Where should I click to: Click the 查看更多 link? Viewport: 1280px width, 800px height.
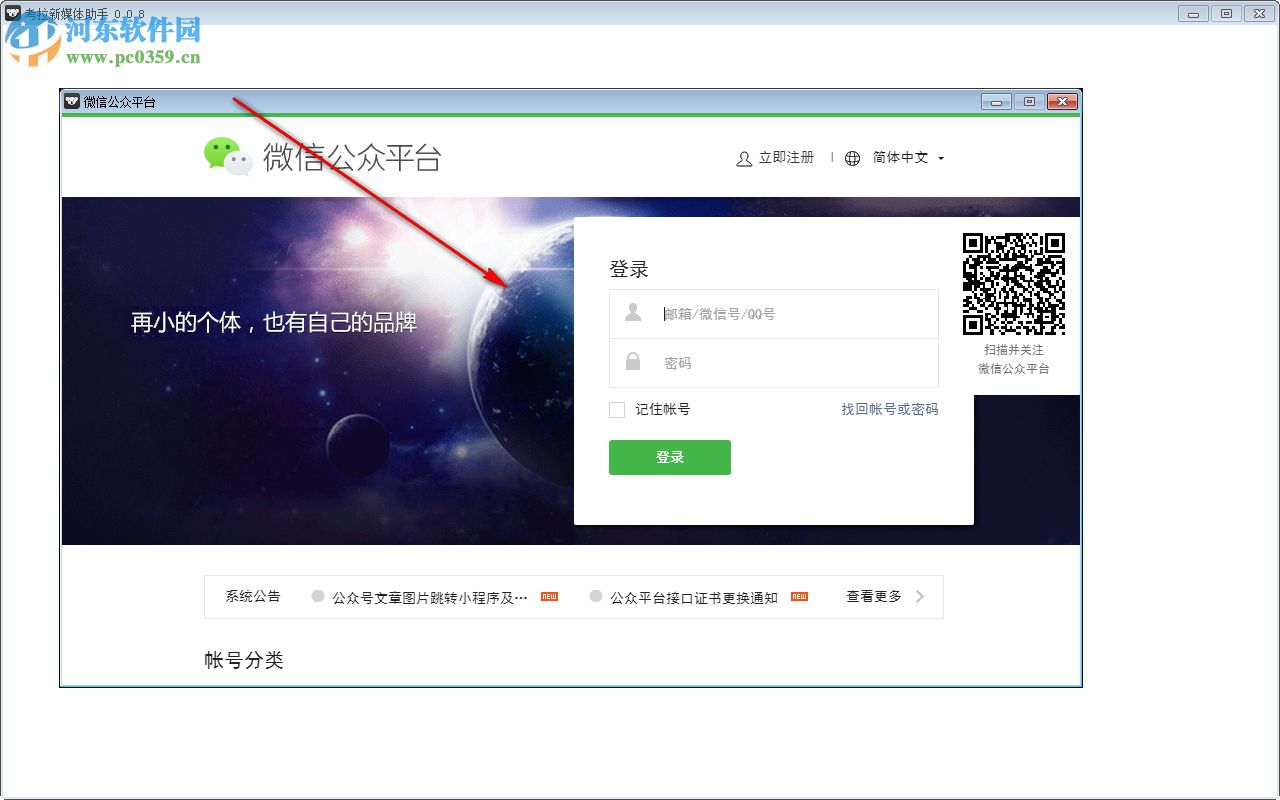(x=874, y=597)
